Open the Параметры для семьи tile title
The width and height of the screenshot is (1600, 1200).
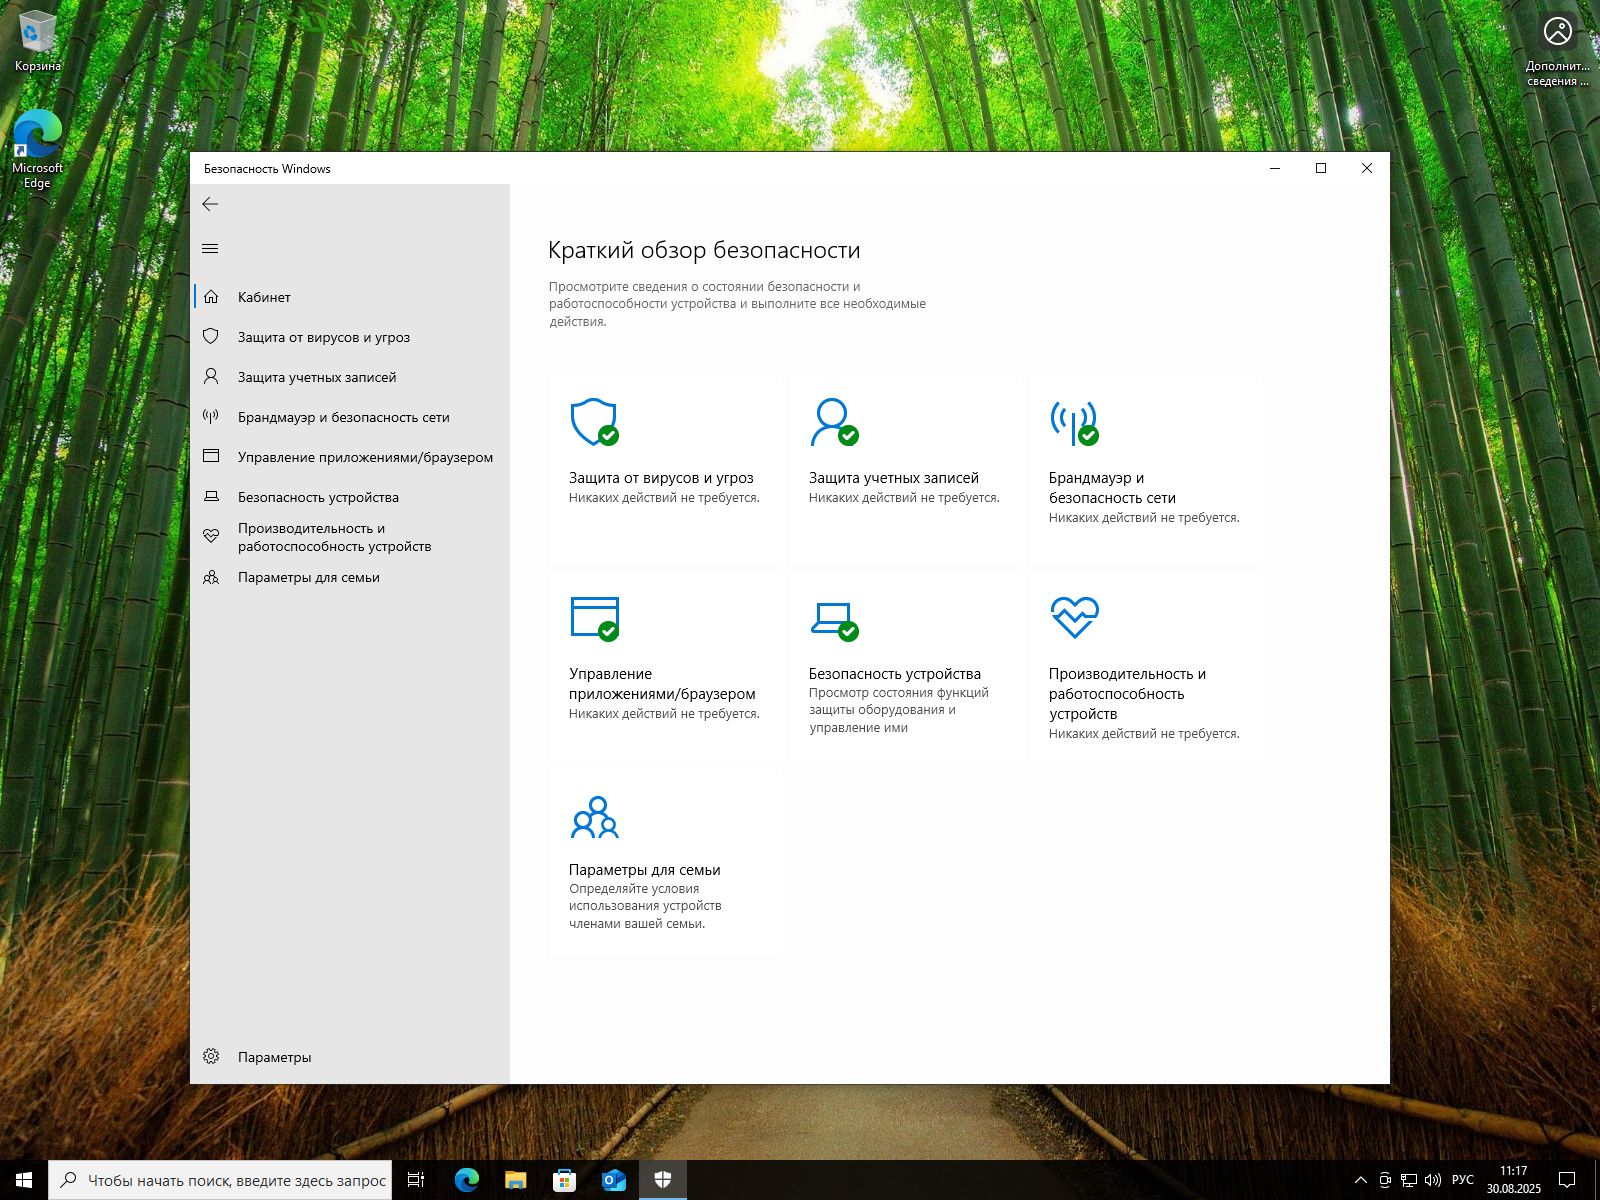tap(645, 870)
